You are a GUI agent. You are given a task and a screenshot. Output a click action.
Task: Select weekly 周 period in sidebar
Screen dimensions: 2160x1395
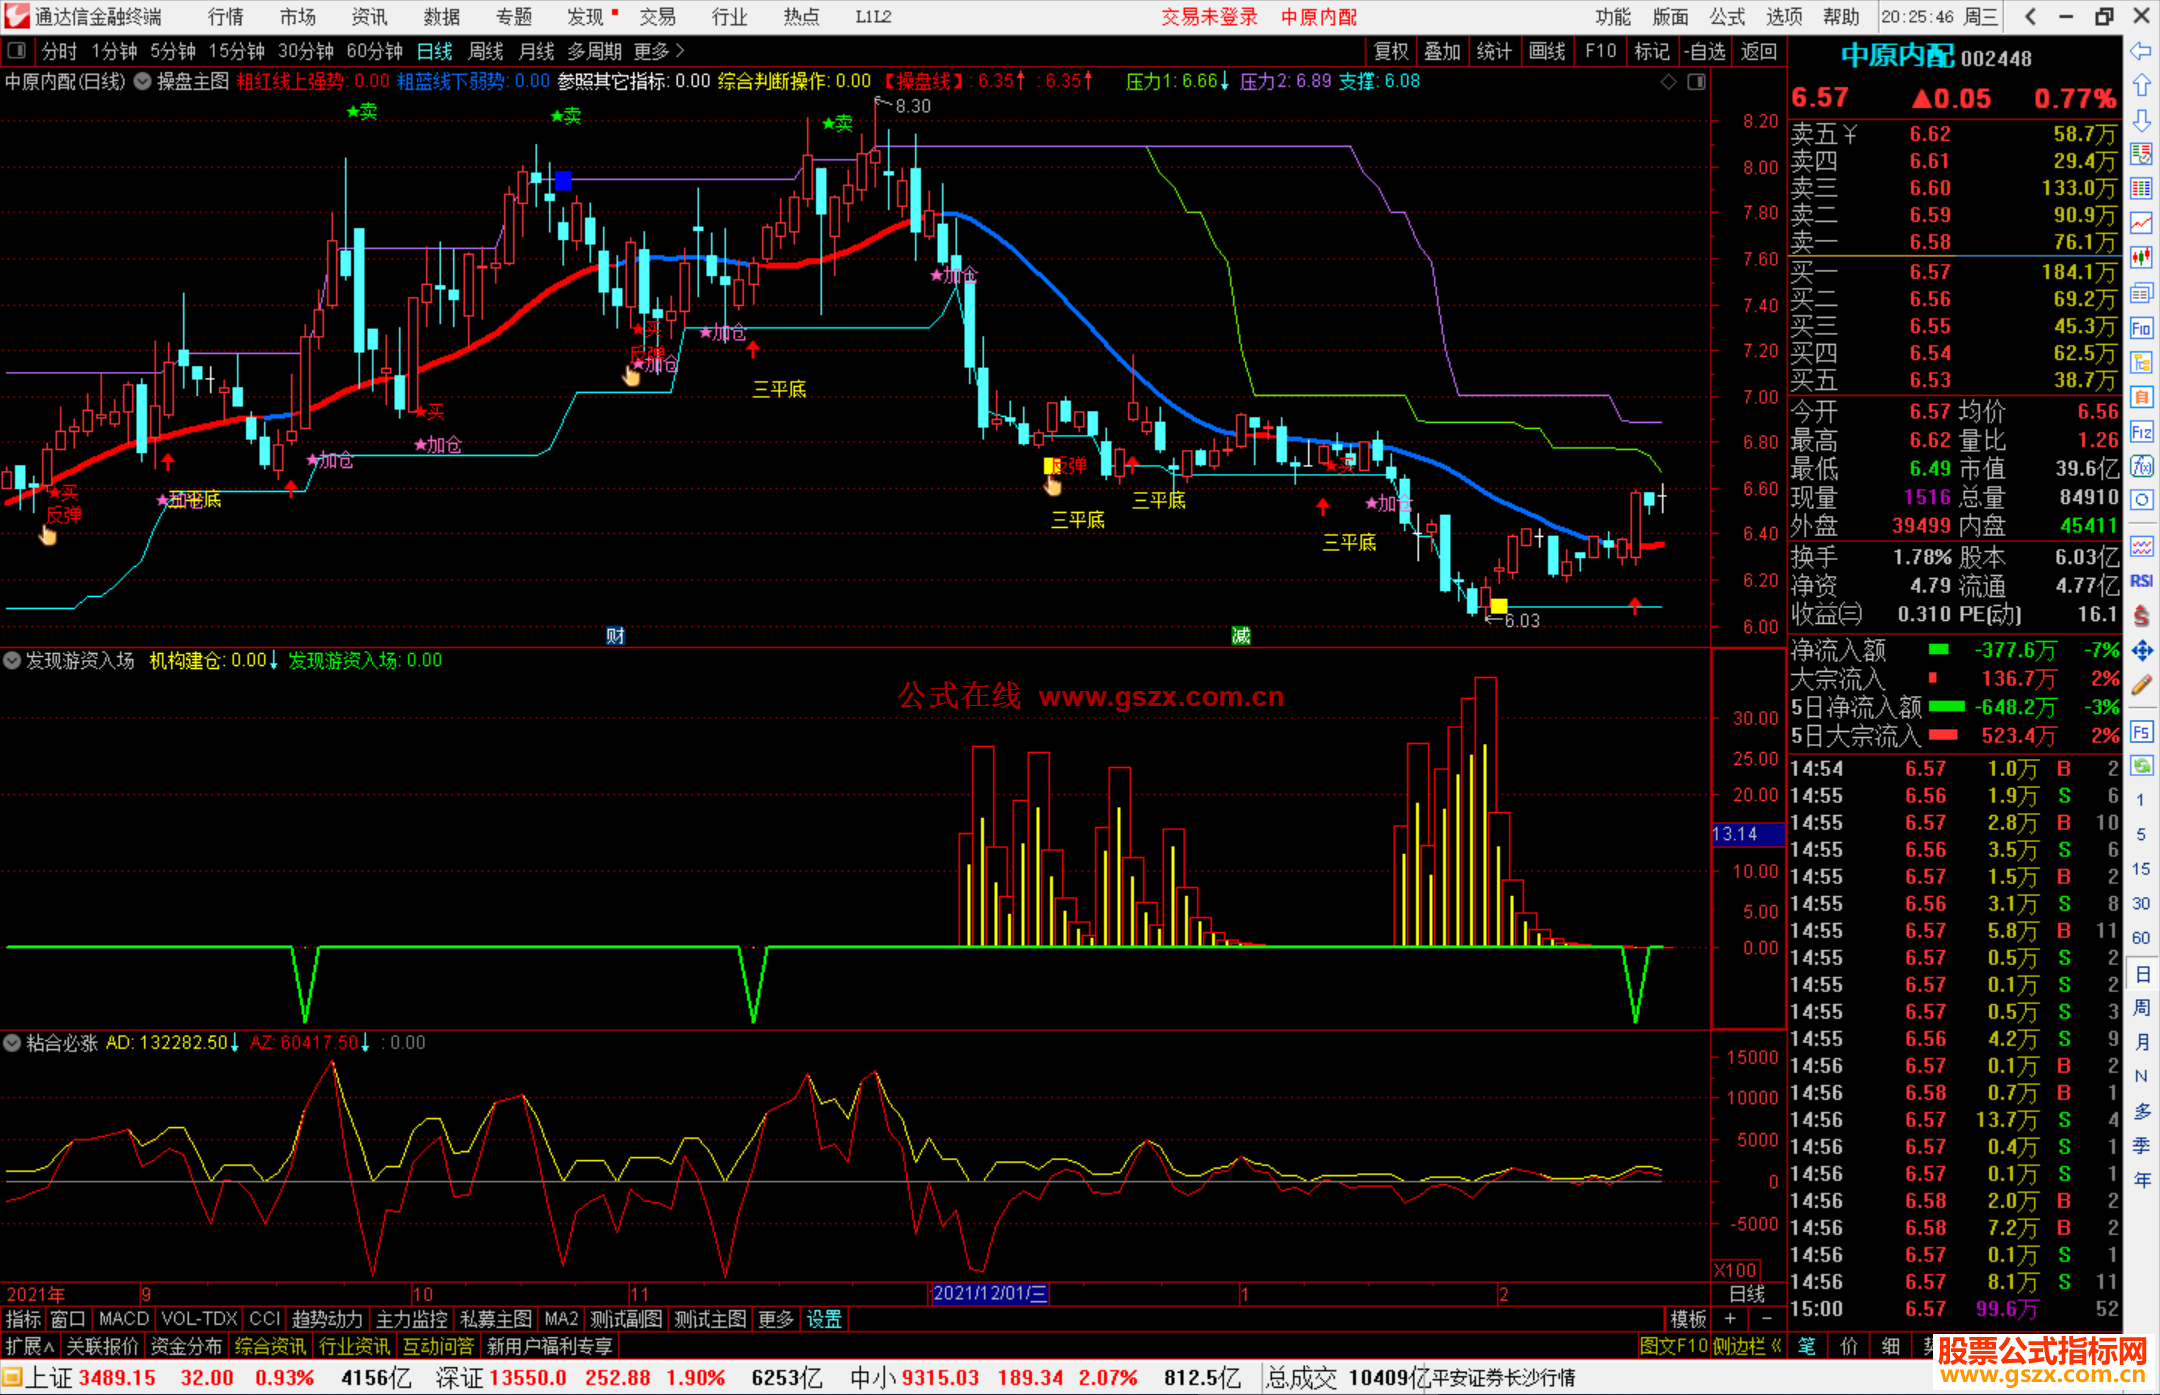tap(2141, 1008)
